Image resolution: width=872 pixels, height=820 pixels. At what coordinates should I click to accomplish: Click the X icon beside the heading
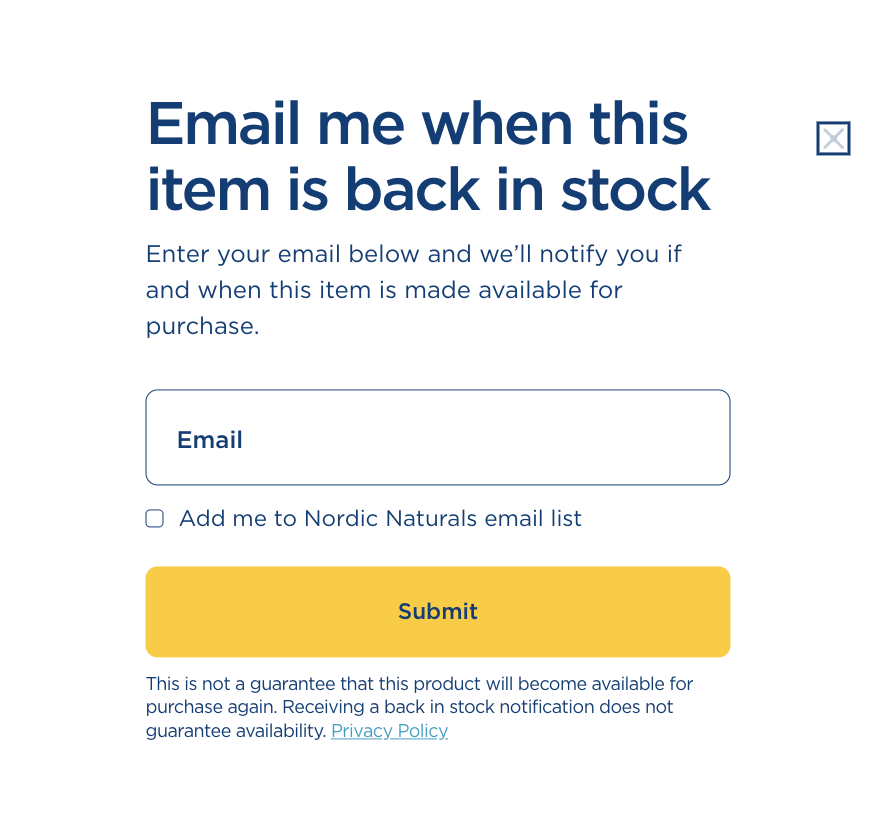coord(833,139)
